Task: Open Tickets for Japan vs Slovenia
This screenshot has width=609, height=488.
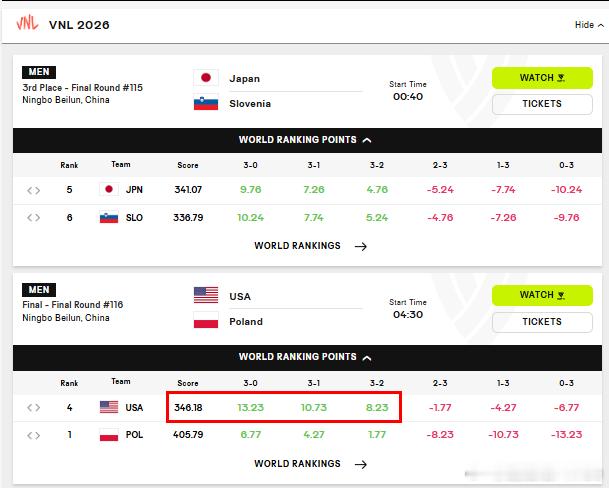Action: [x=542, y=104]
